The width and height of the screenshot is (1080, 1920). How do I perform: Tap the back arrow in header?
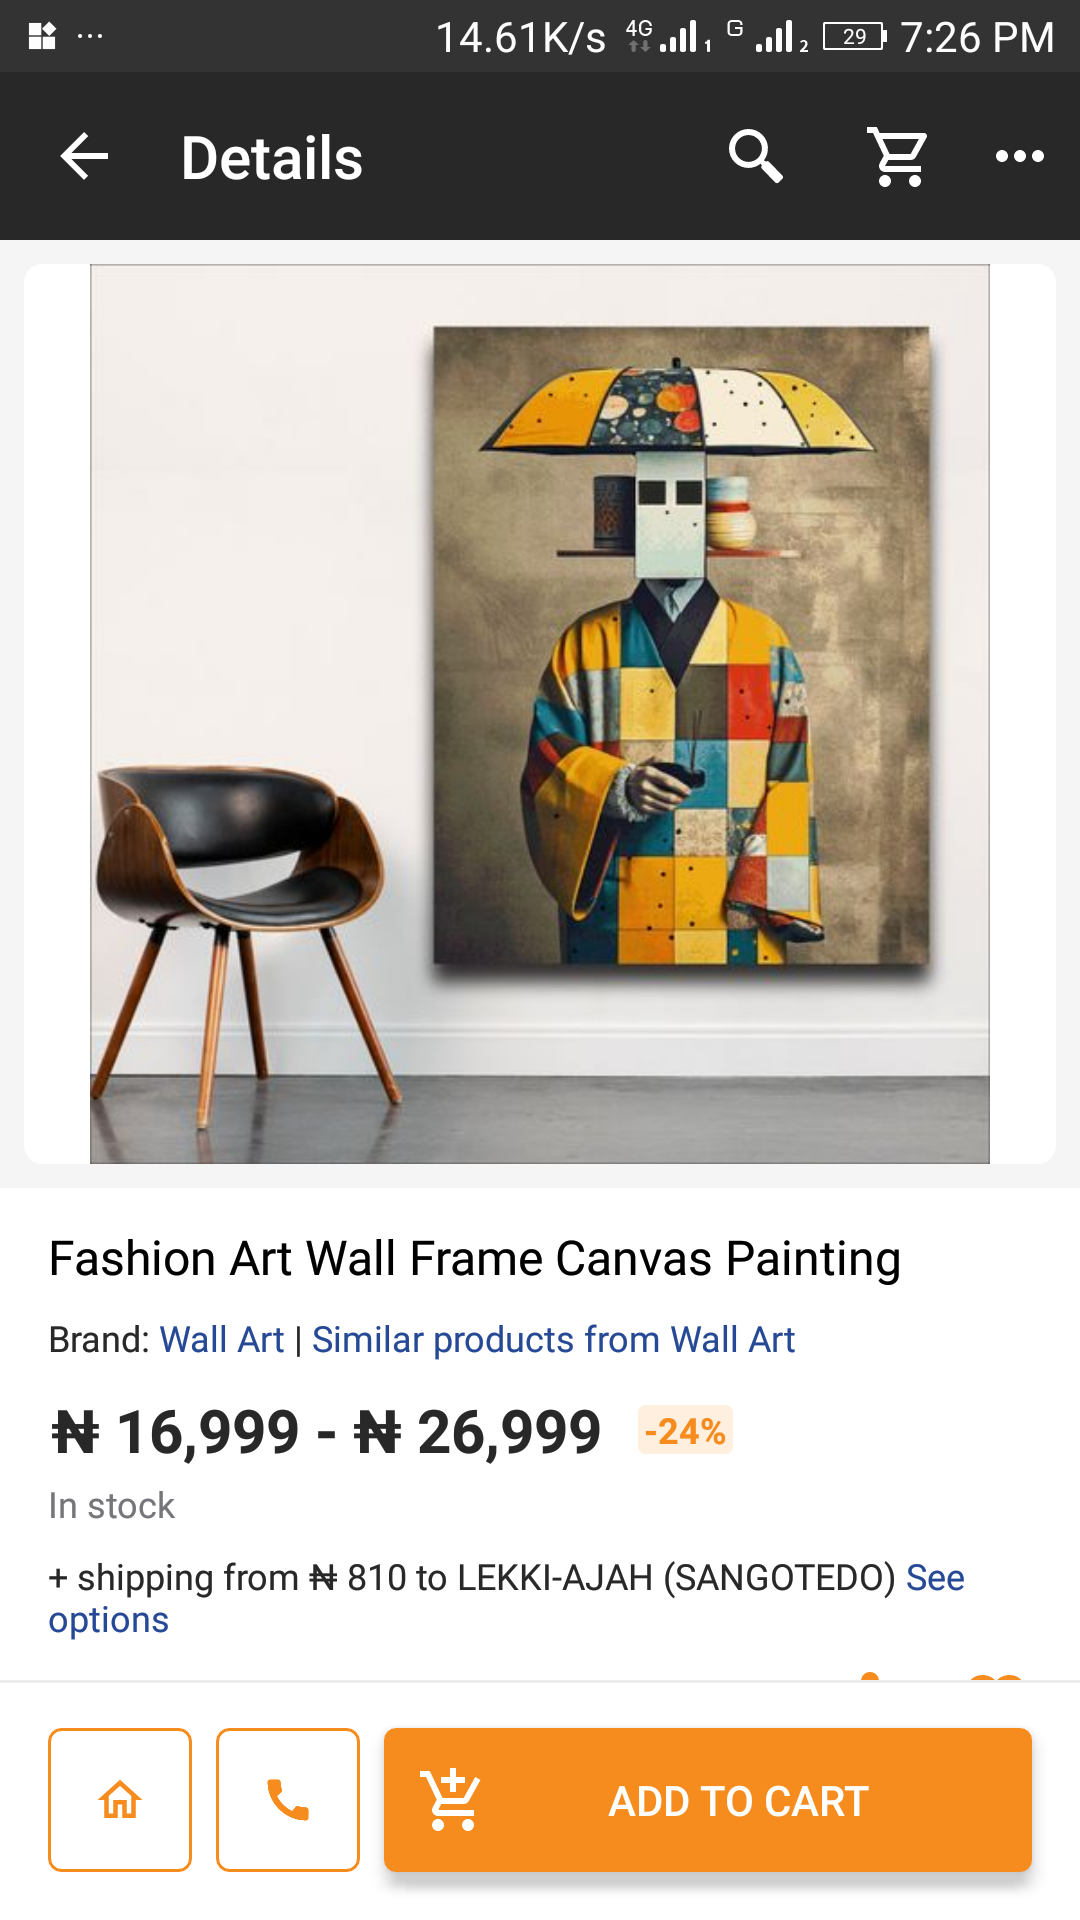[x=84, y=157]
